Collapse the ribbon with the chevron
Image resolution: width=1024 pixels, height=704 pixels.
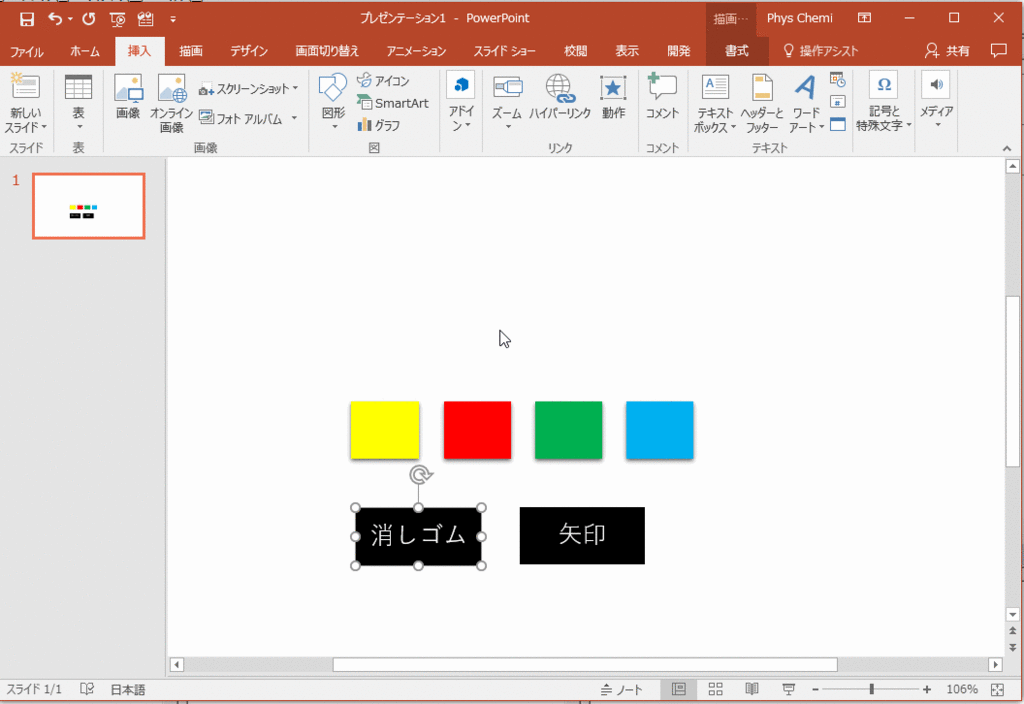(x=1006, y=149)
